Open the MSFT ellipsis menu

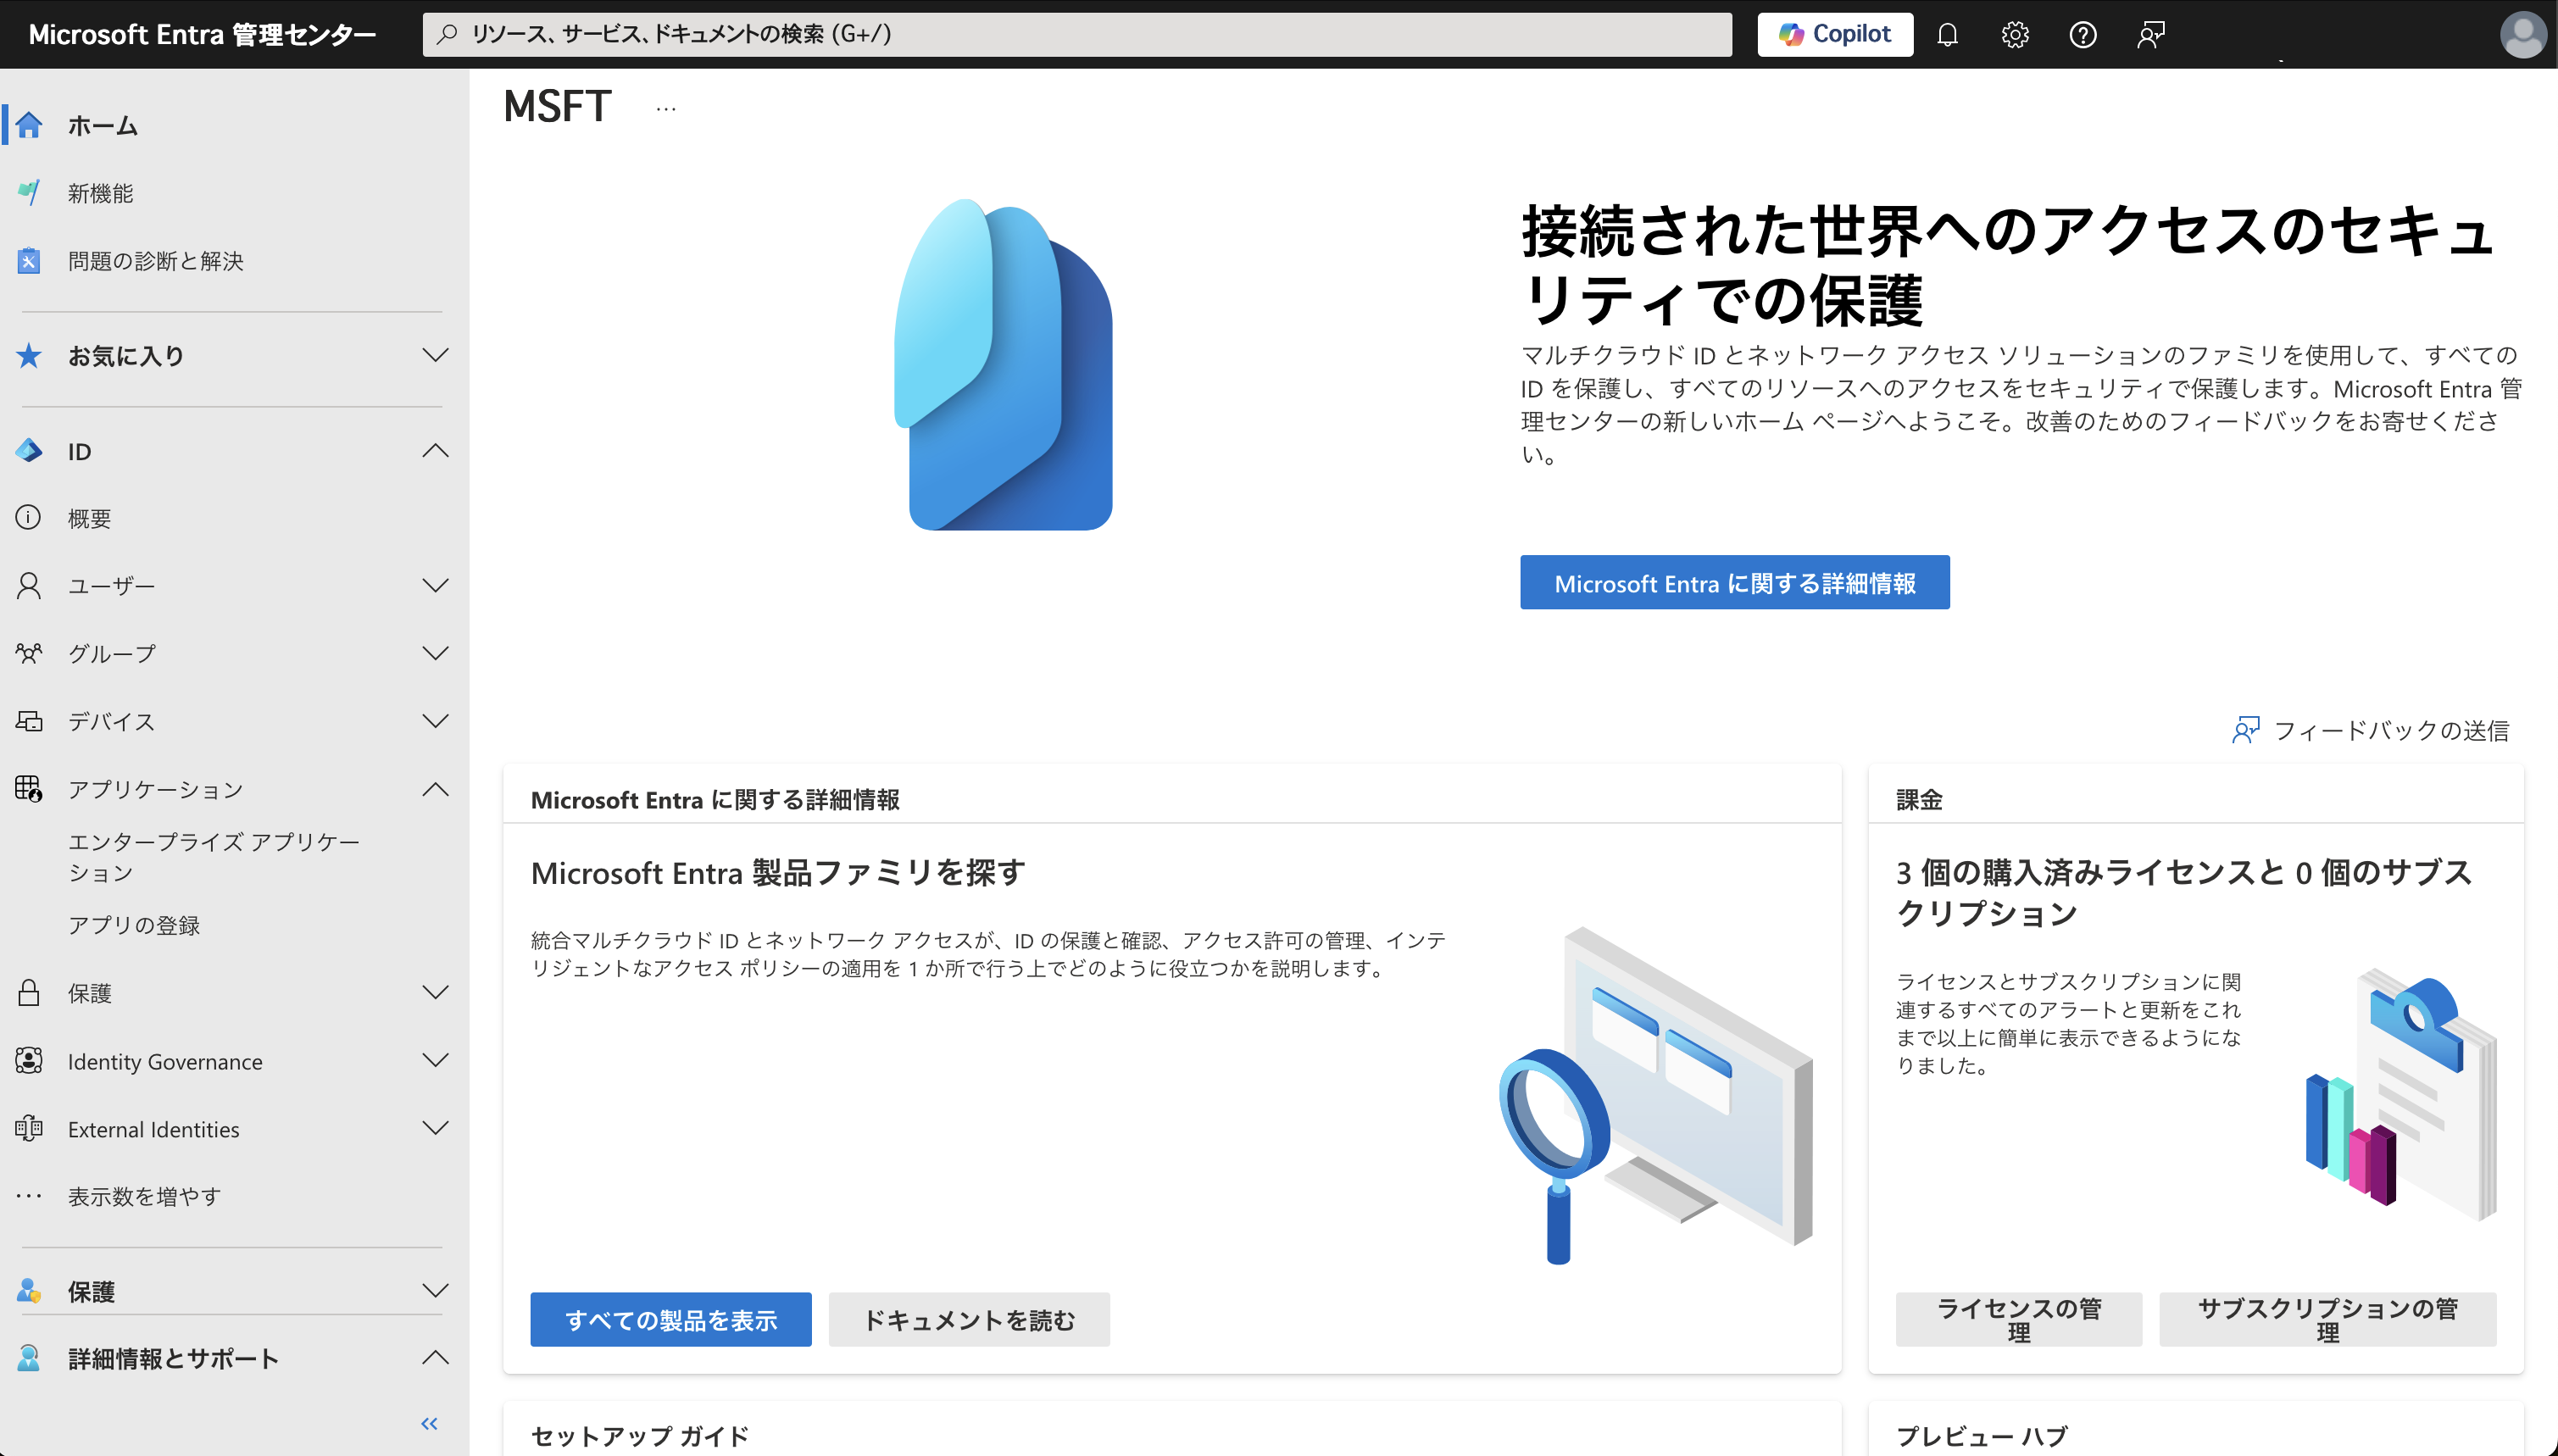(x=666, y=109)
